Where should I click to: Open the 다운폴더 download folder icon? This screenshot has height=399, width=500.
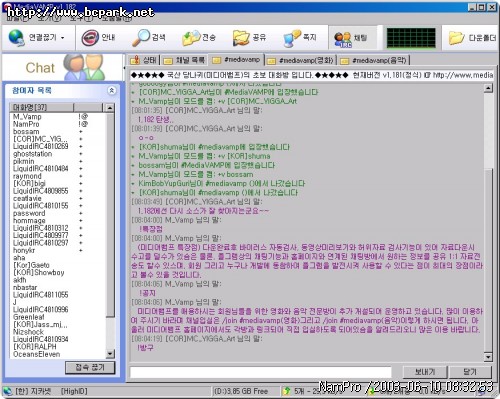(457, 38)
